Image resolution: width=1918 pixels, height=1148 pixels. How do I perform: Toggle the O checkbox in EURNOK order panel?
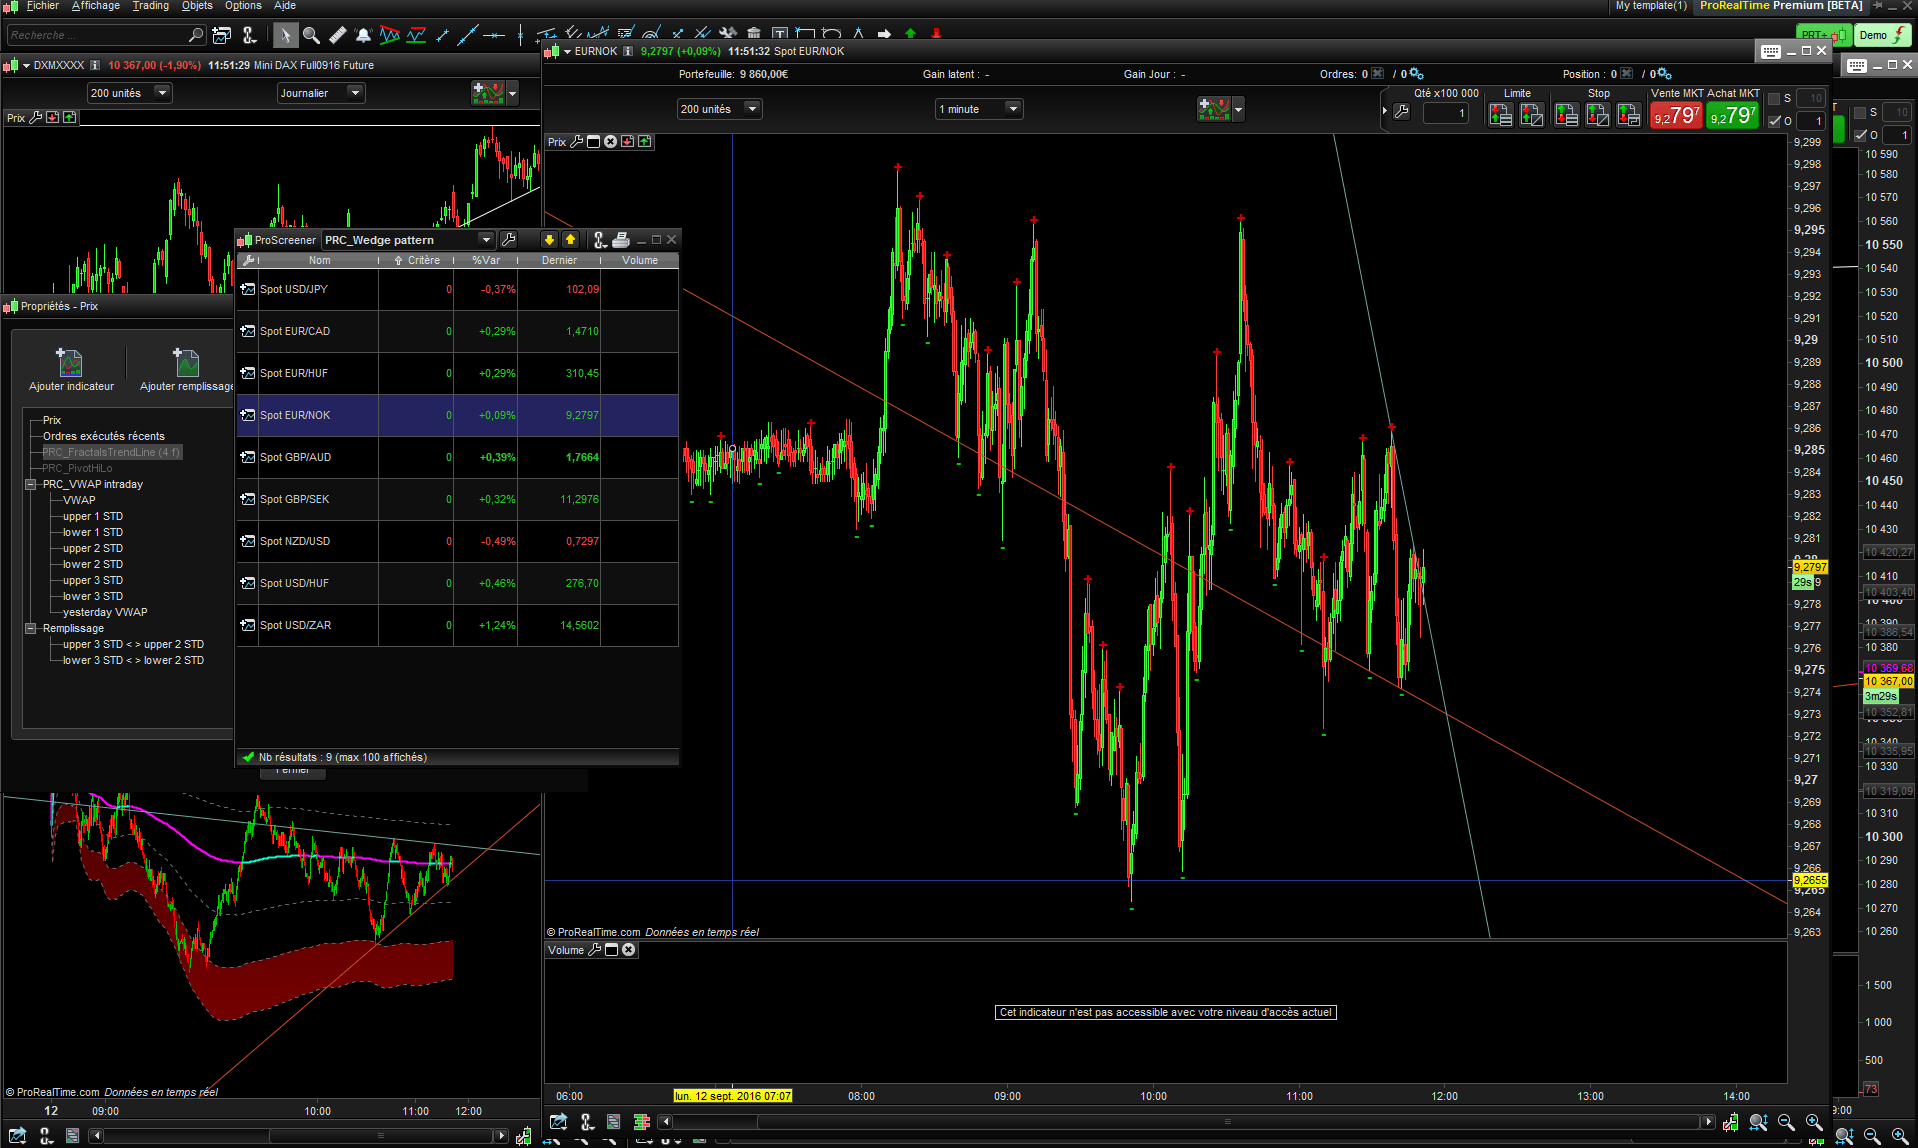[1774, 121]
